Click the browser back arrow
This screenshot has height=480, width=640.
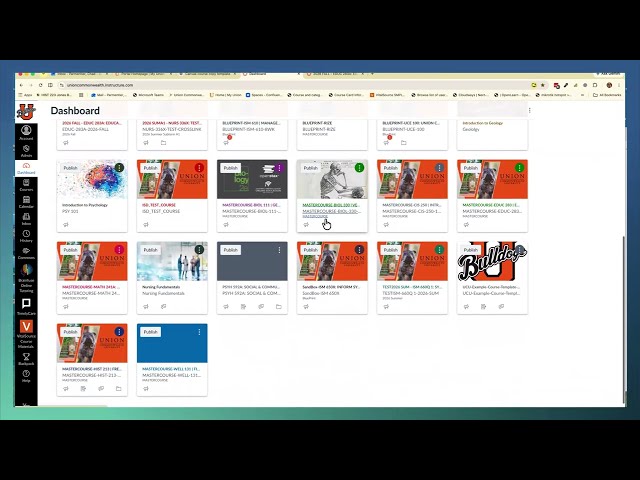[x=21, y=85]
